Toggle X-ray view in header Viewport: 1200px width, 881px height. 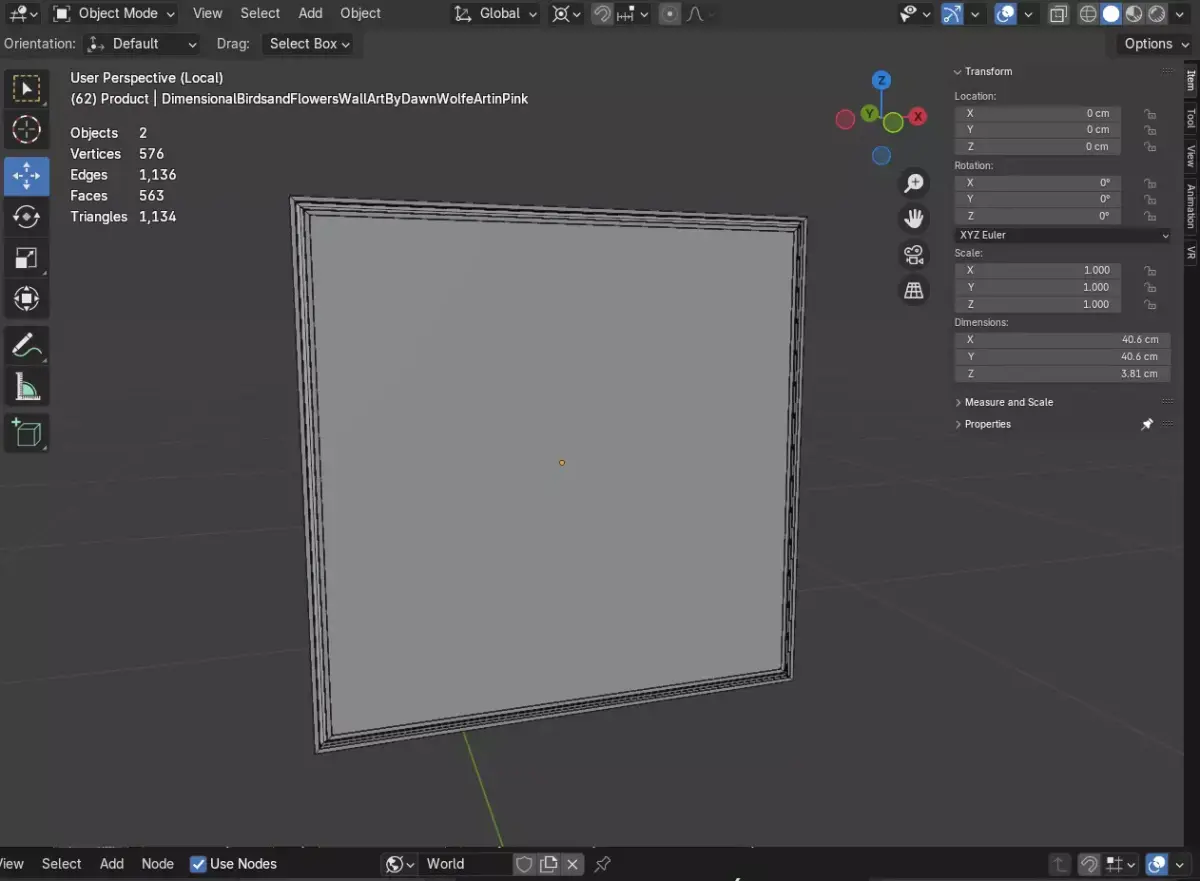tap(1058, 14)
